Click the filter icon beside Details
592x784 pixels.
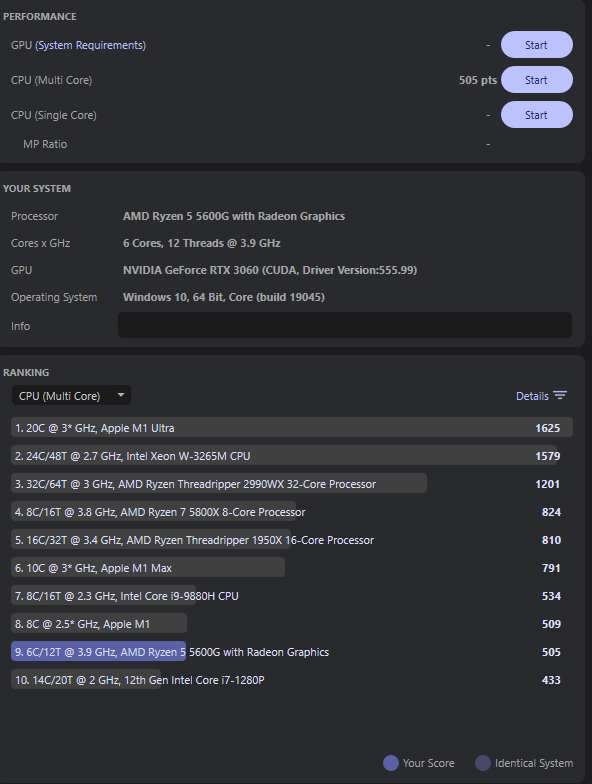coord(560,396)
